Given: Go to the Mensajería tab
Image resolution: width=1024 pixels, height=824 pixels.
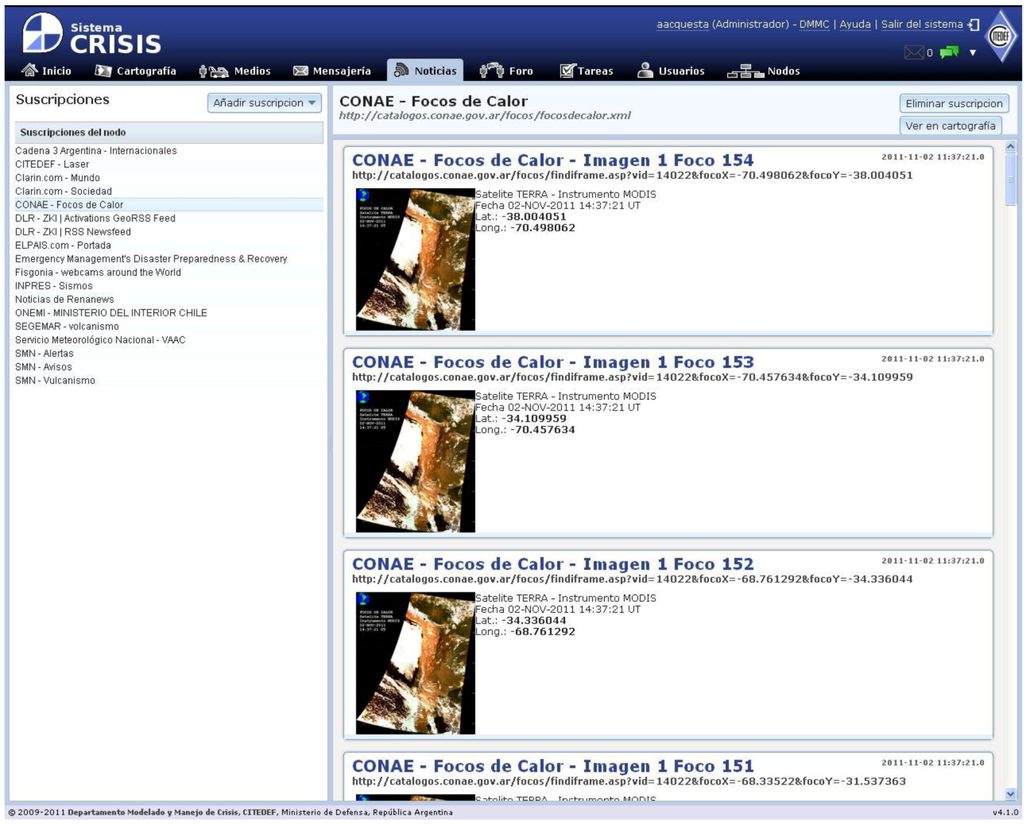Looking at the screenshot, I should tap(332, 71).
